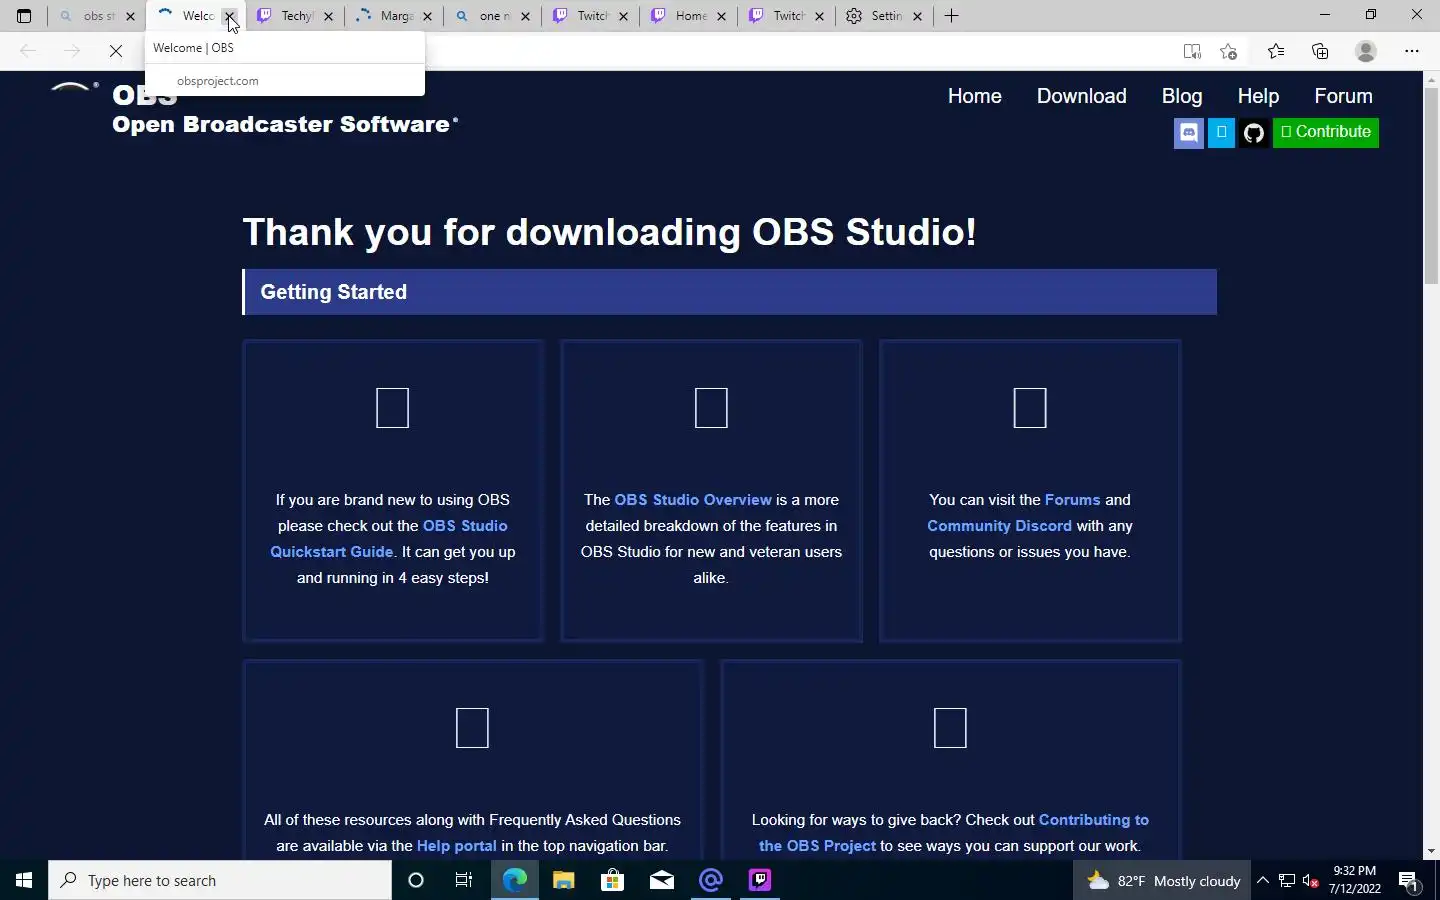This screenshot has height=900, width=1440.
Task: Open the purple @ app on taskbar
Action: pyautogui.click(x=711, y=880)
